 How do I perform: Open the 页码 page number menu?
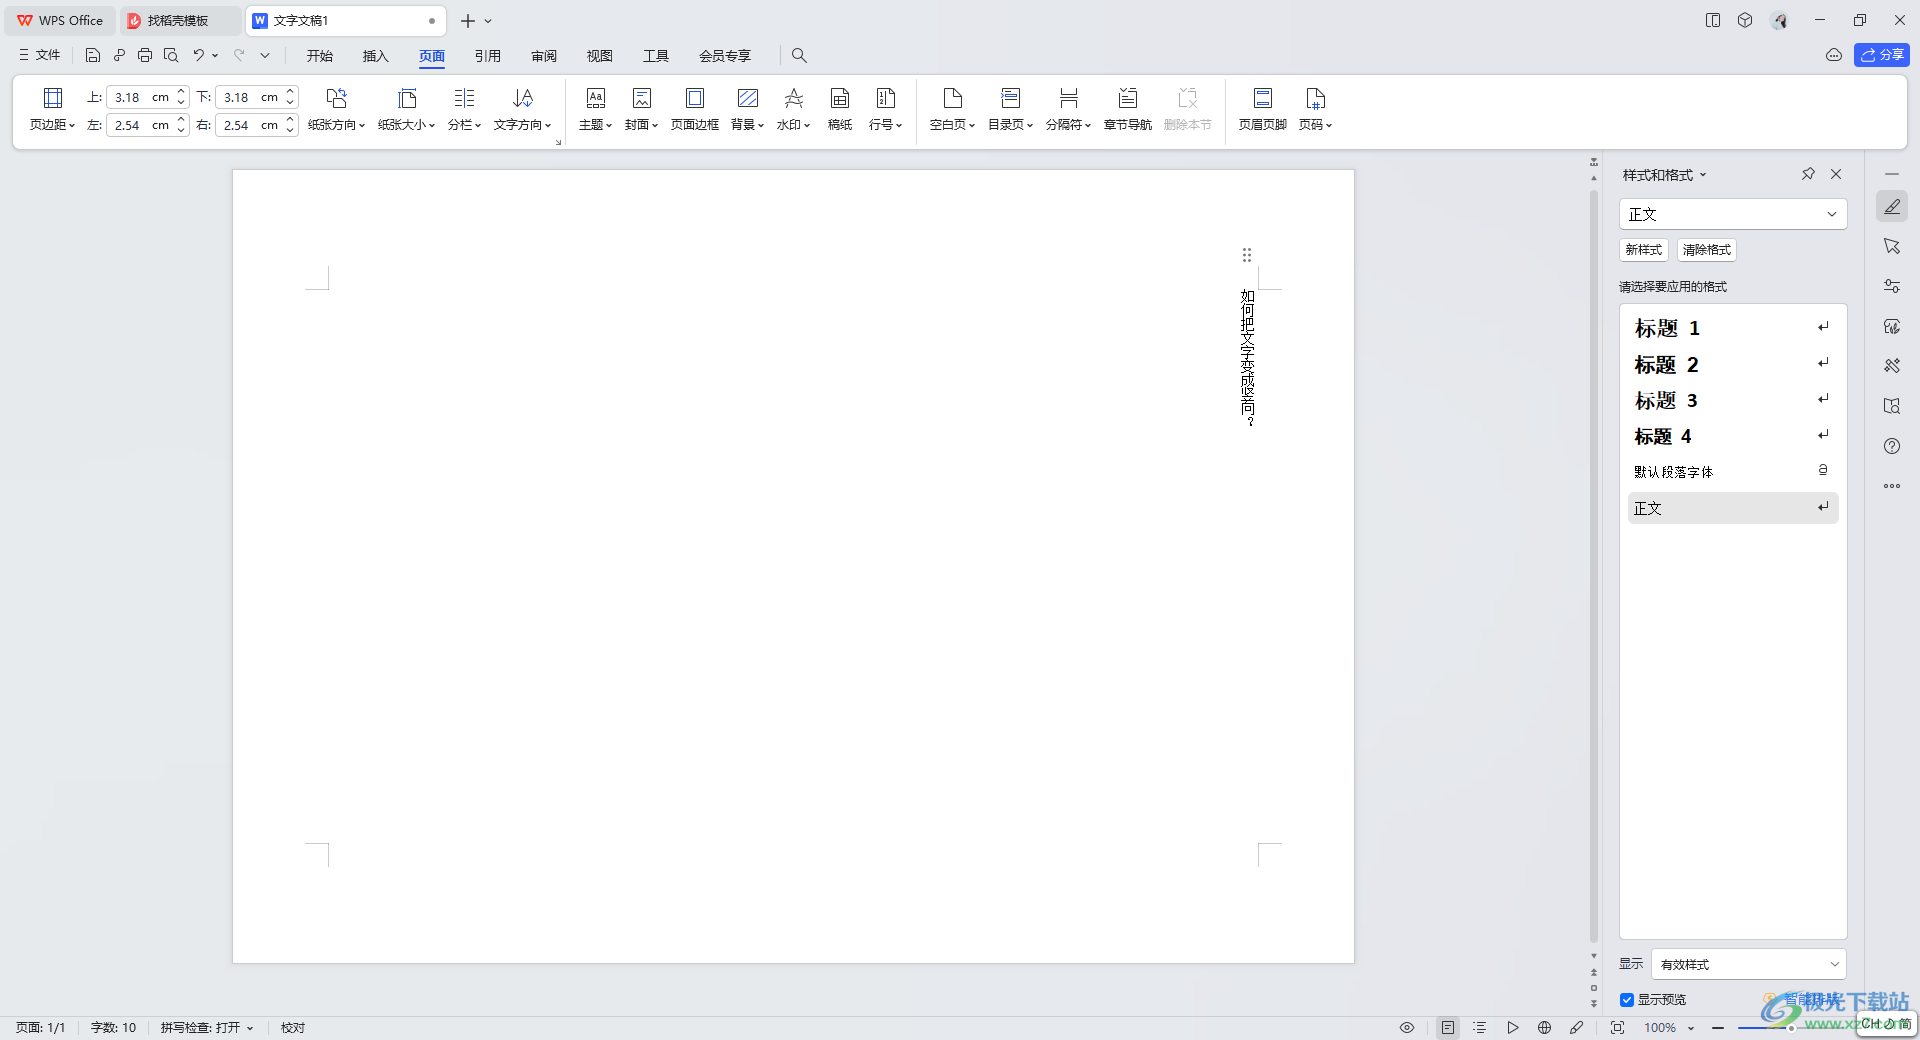[1315, 110]
